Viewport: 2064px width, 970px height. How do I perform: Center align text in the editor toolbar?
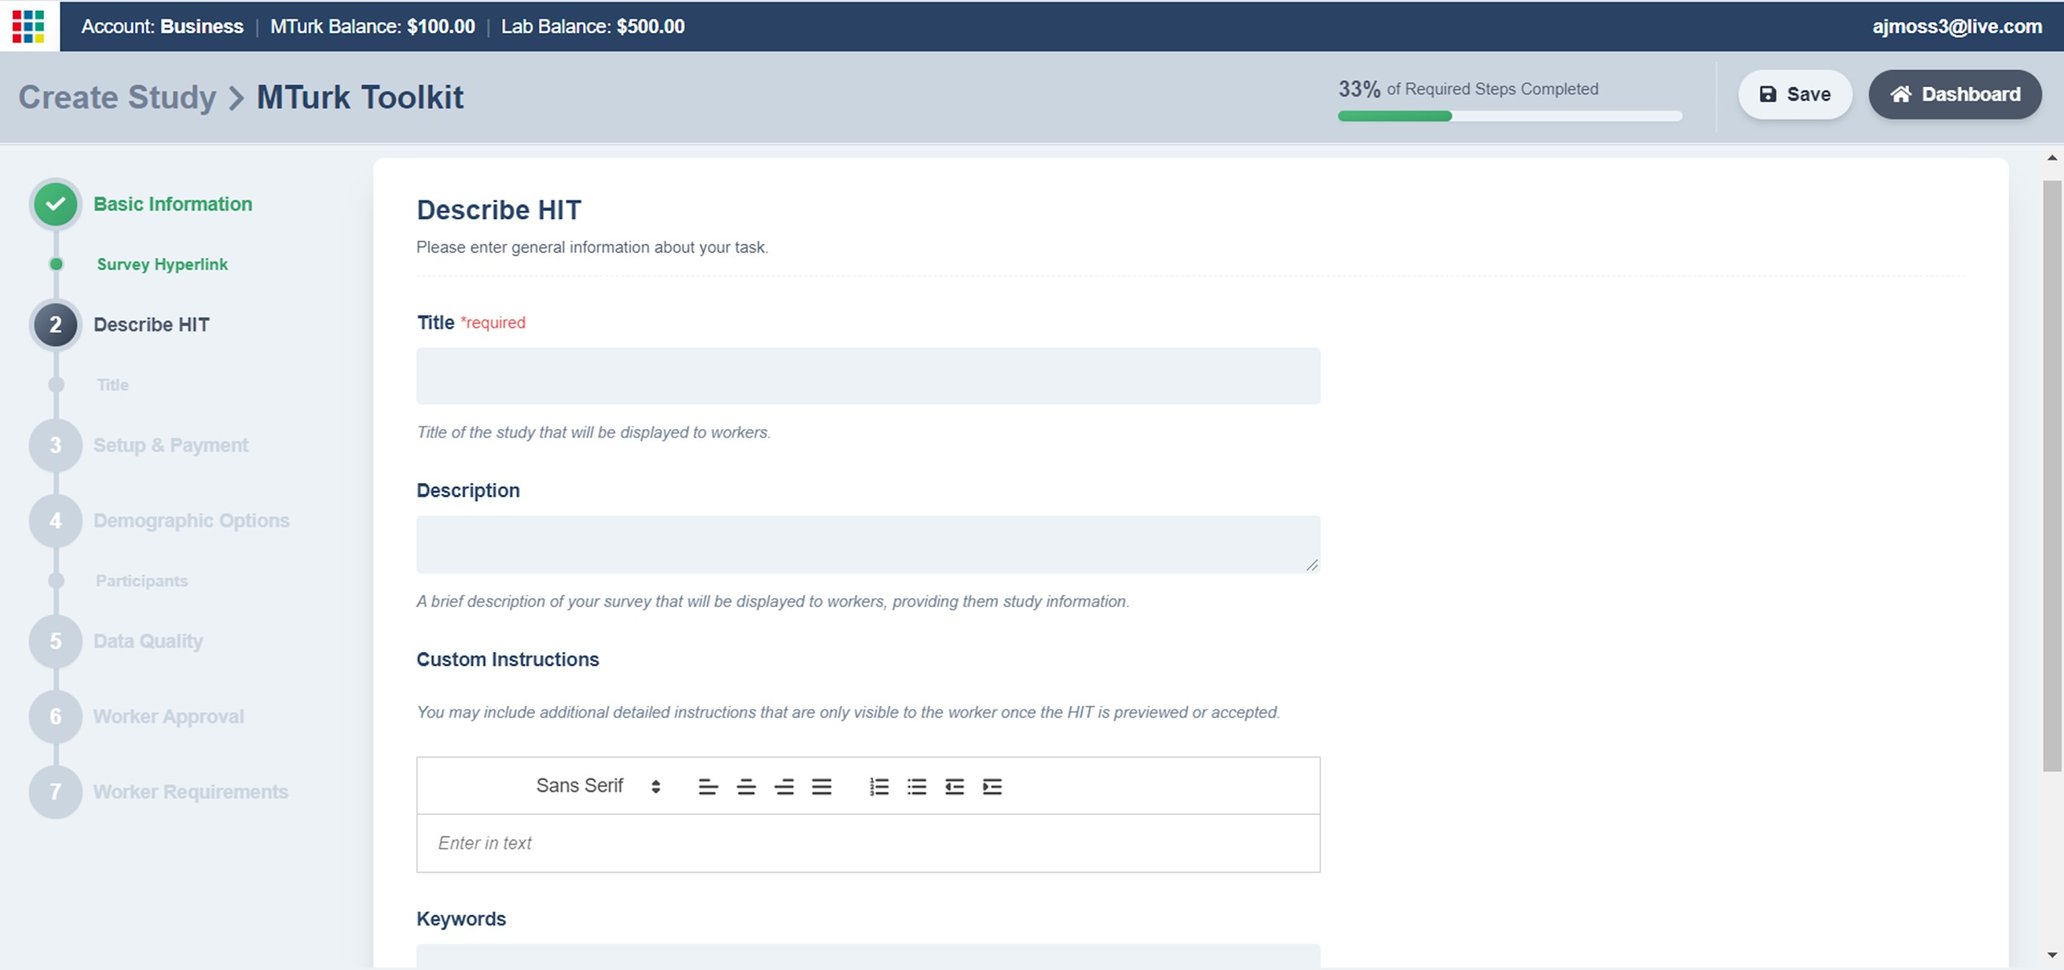[x=746, y=787]
